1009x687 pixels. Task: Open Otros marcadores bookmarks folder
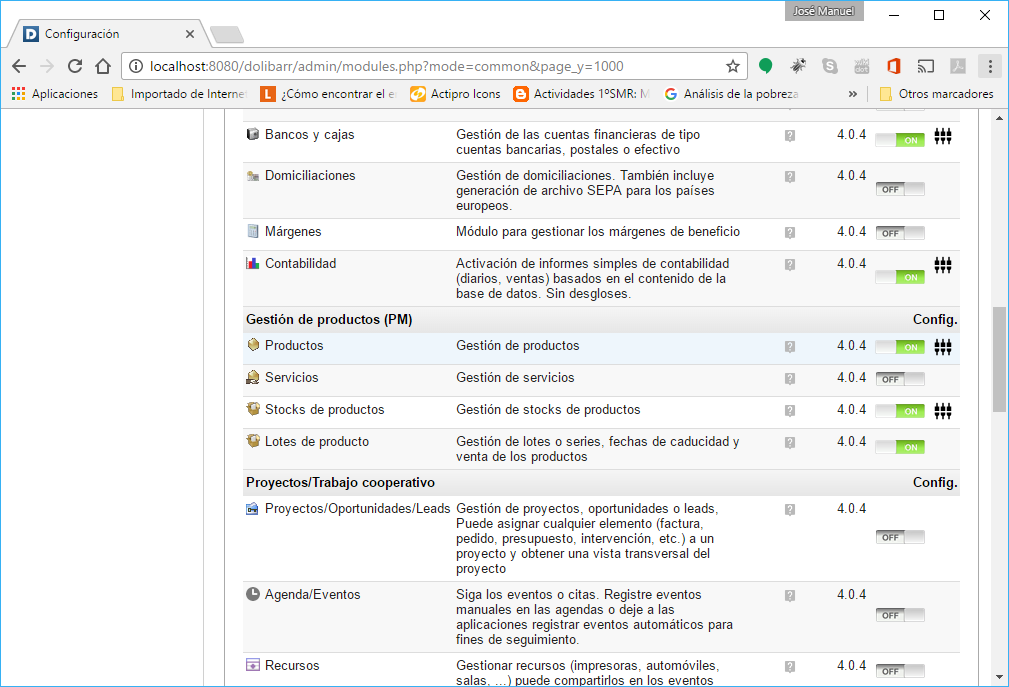pos(936,94)
